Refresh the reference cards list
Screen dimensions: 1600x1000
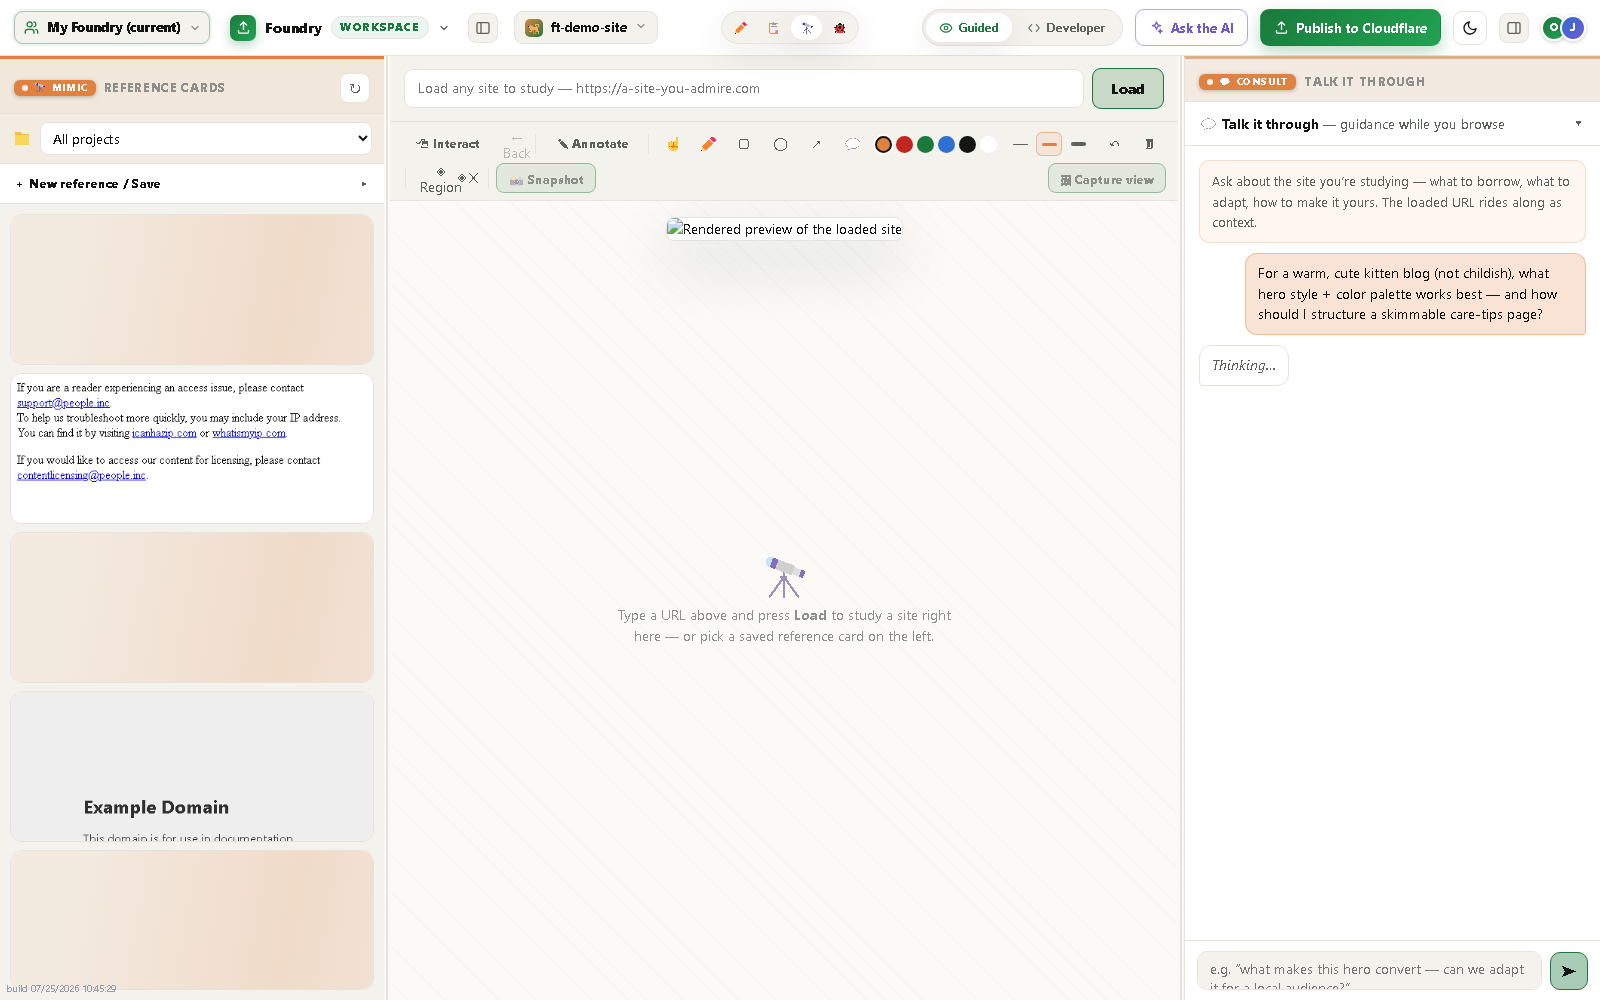pyautogui.click(x=355, y=88)
